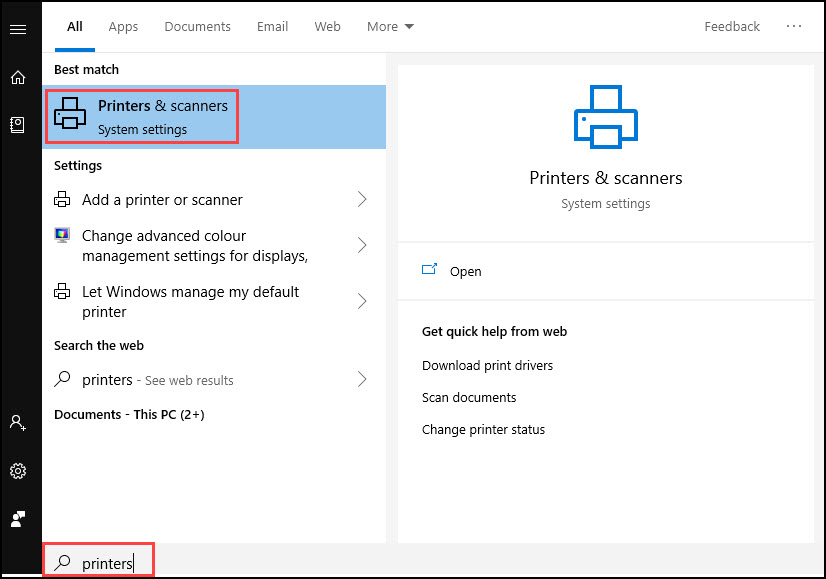This screenshot has height=579, width=826.
Task: Open the Home icon in left sidebar
Action: coord(17,77)
